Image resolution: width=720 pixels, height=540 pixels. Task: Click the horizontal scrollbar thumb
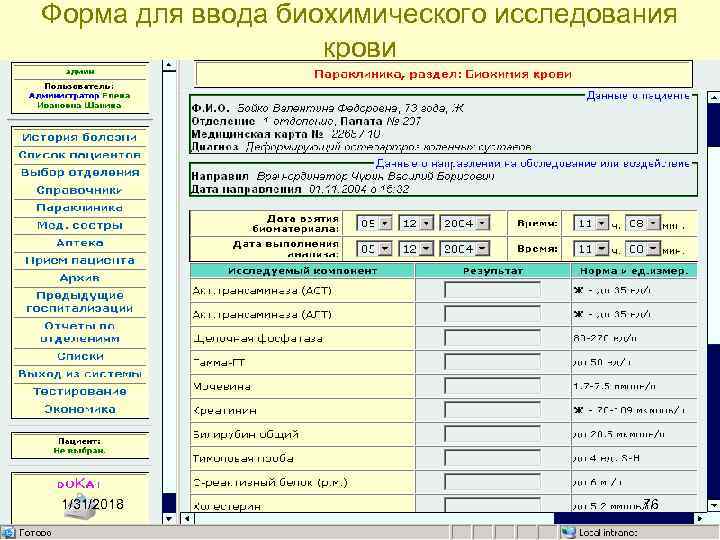tap(374, 518)
